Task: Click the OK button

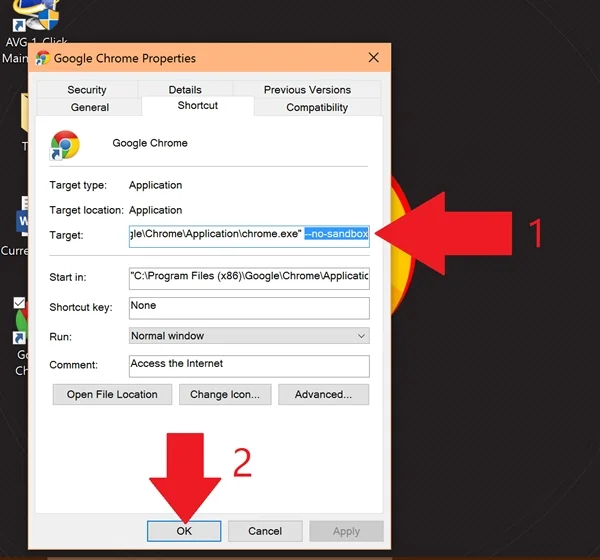Action: pos(184,531)
